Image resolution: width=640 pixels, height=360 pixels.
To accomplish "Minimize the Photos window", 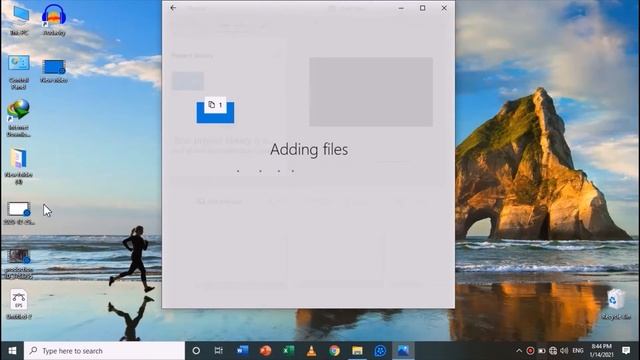I will [x=401, y=8].
